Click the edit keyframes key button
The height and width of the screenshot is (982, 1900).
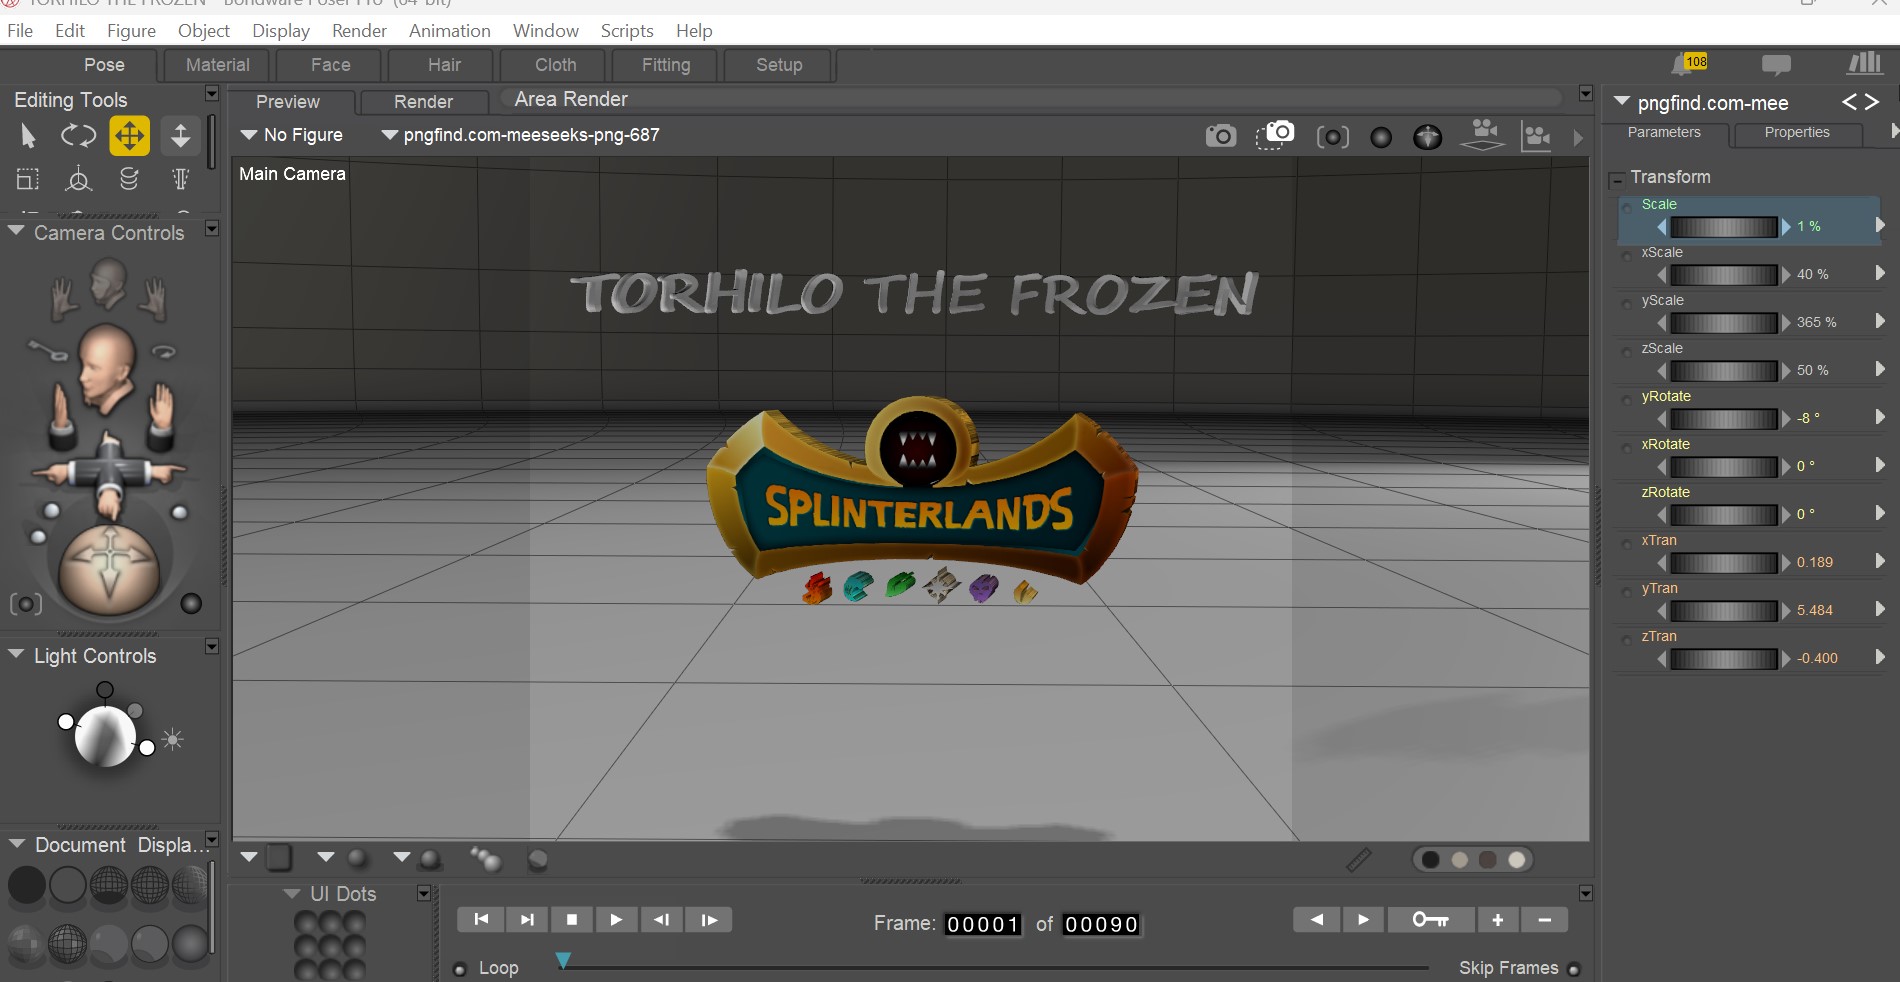click(1430, 920)
